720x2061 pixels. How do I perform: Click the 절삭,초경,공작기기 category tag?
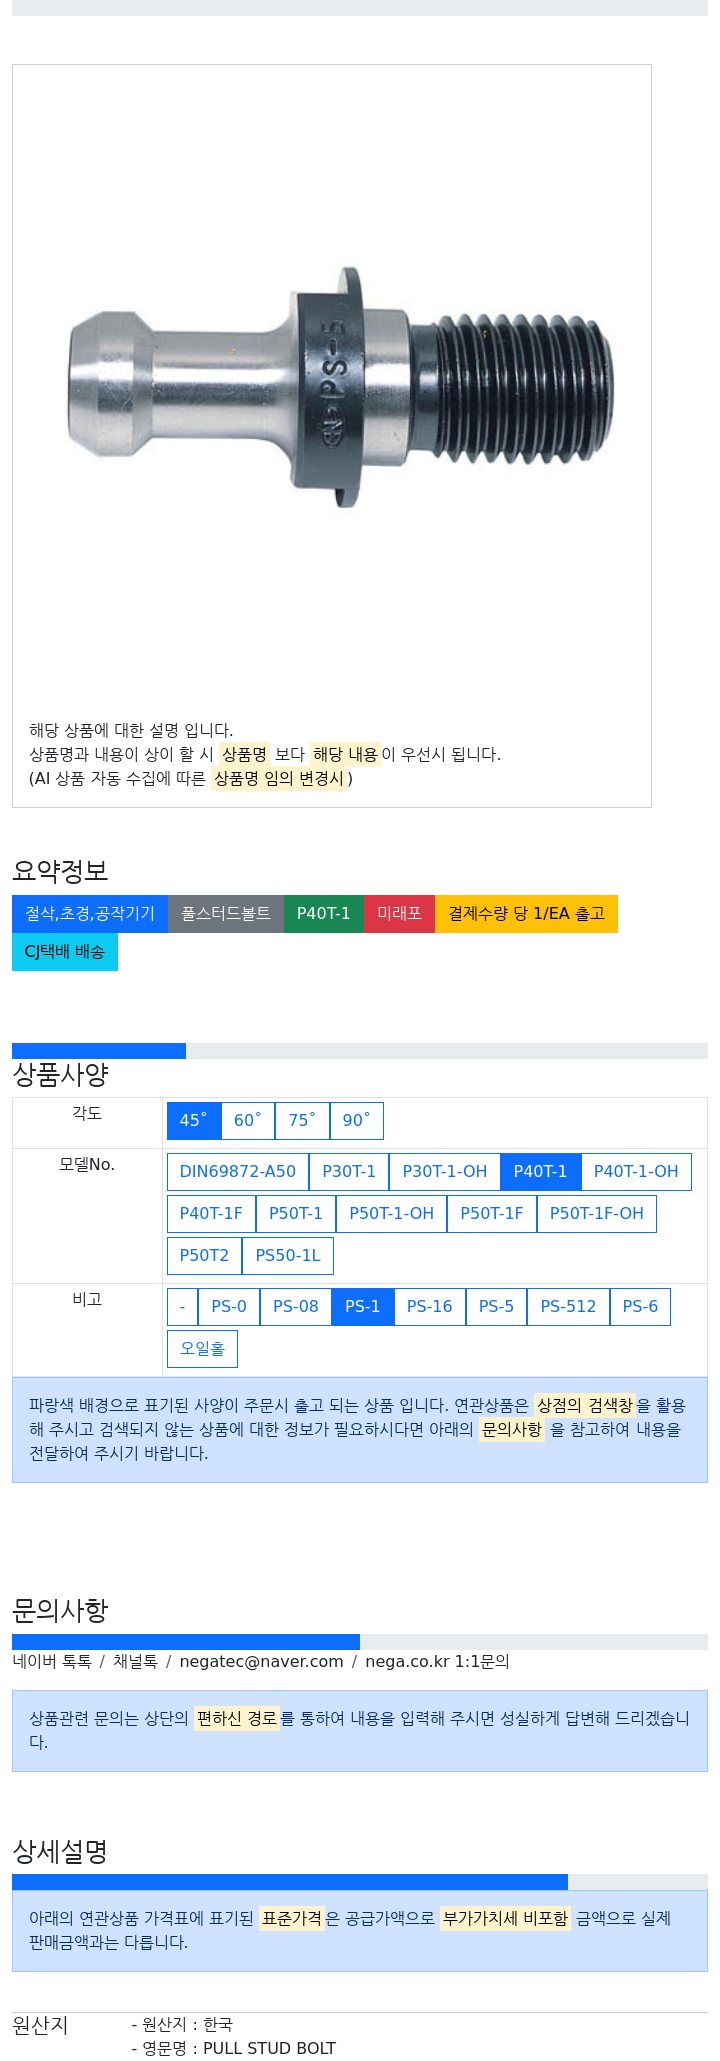pos(90,913)
